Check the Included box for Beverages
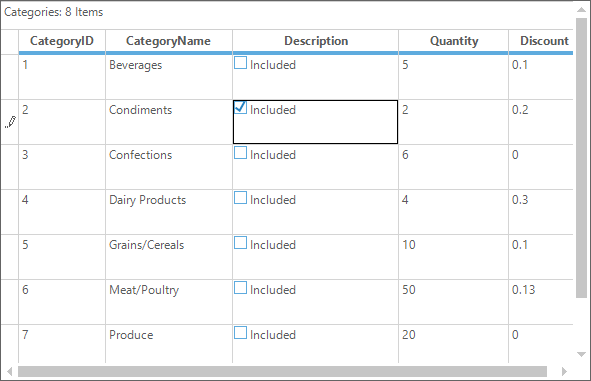The width and height of the screenshot is (591, 381). [240, 63]
